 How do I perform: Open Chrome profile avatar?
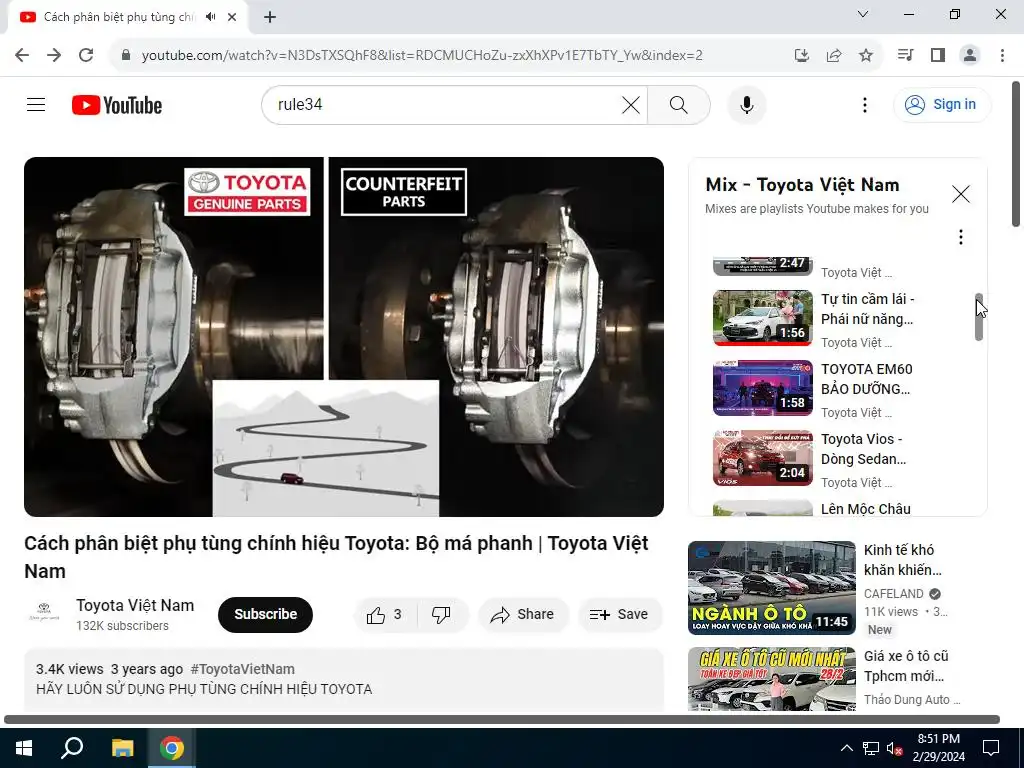[970, 55]
